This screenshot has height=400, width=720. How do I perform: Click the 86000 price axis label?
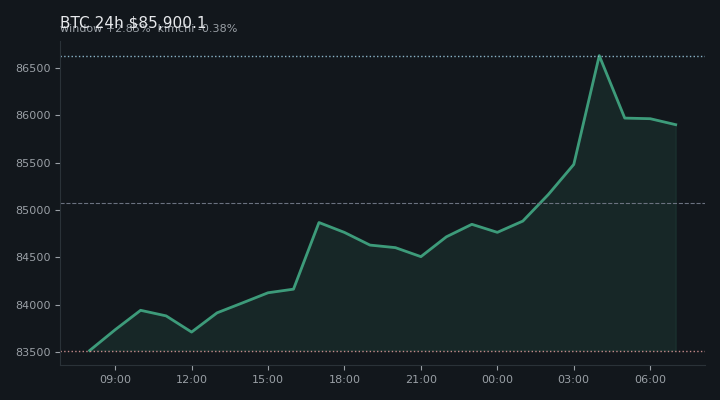coord(33,116)
